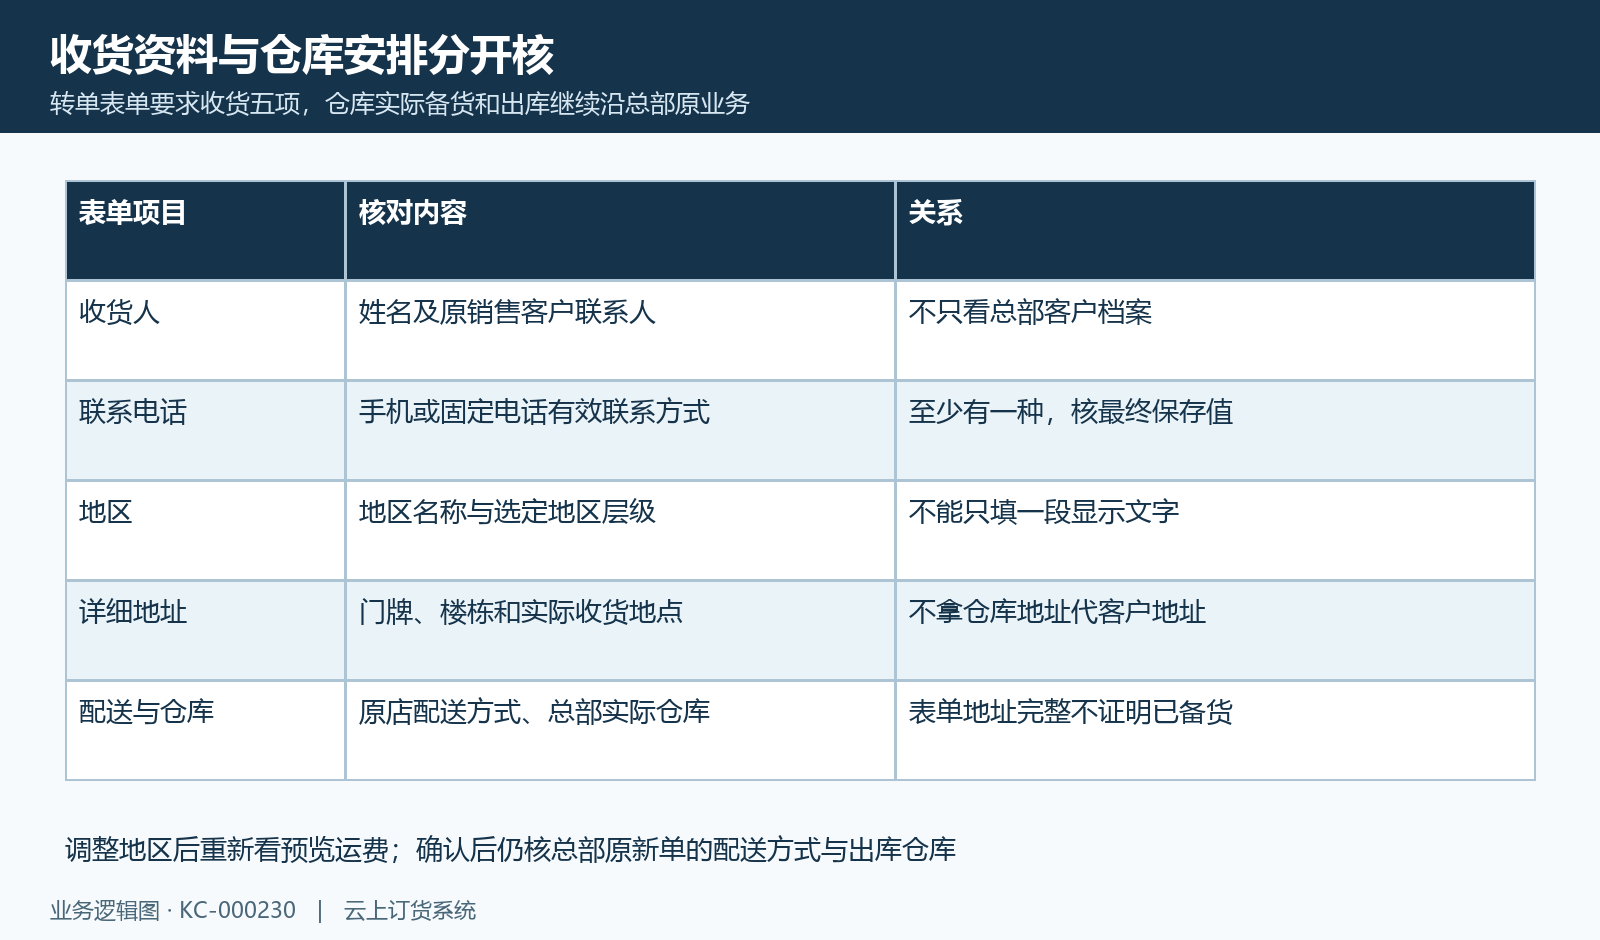1600x940 pixels.
Task: Click the cell 不只看总部客户档案
Action: (x=1215, y=331)
